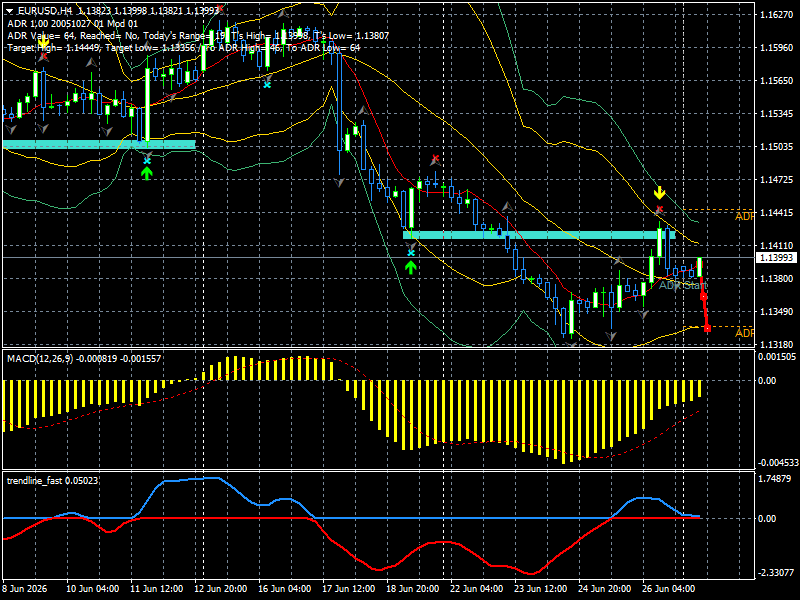Viewport: 800px width, 600px height.
Task: Click price level 1.15035 on the axis
Action: tap(777, 146)
